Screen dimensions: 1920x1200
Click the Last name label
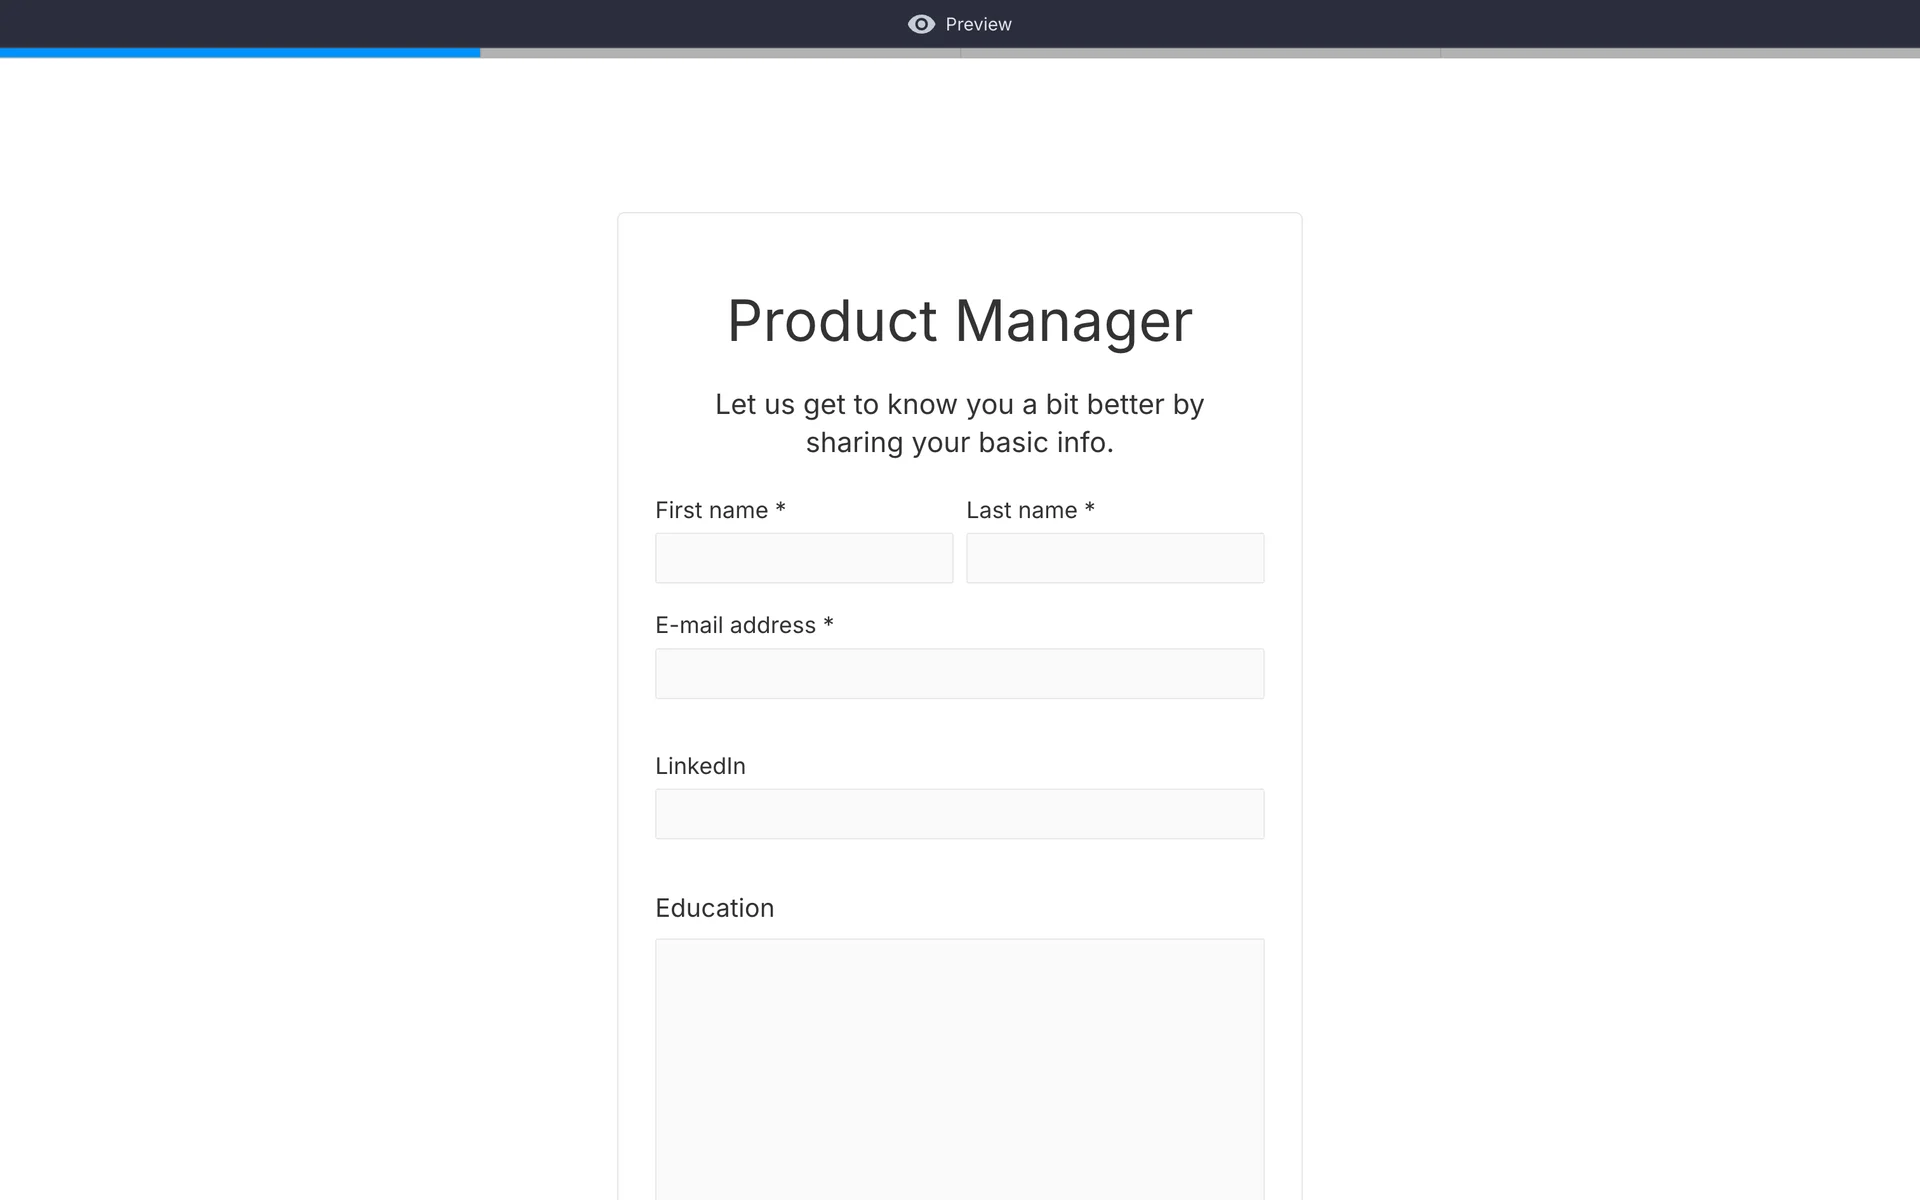pos(1021,510)
